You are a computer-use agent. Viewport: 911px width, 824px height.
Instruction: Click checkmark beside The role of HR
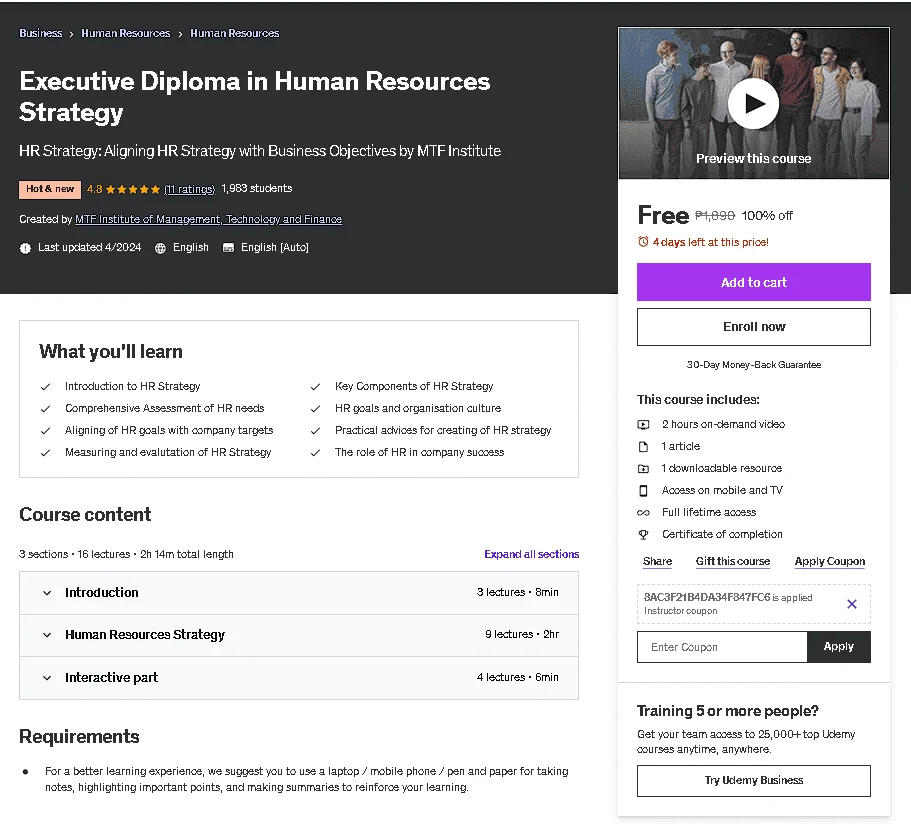coord(315,453)
